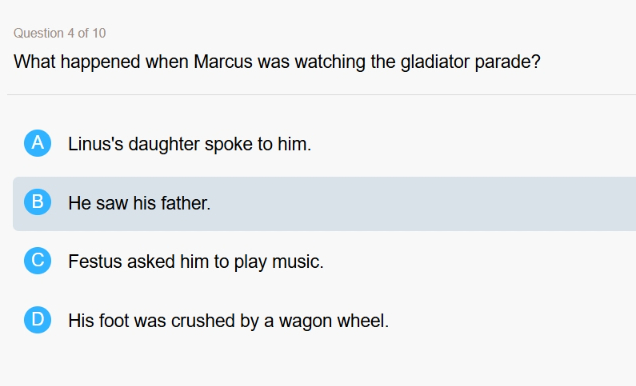Image resolution: width=636 pixels, height=386 pixels.
Task: Select the blue circle A icon
Action: click(37, 143)
